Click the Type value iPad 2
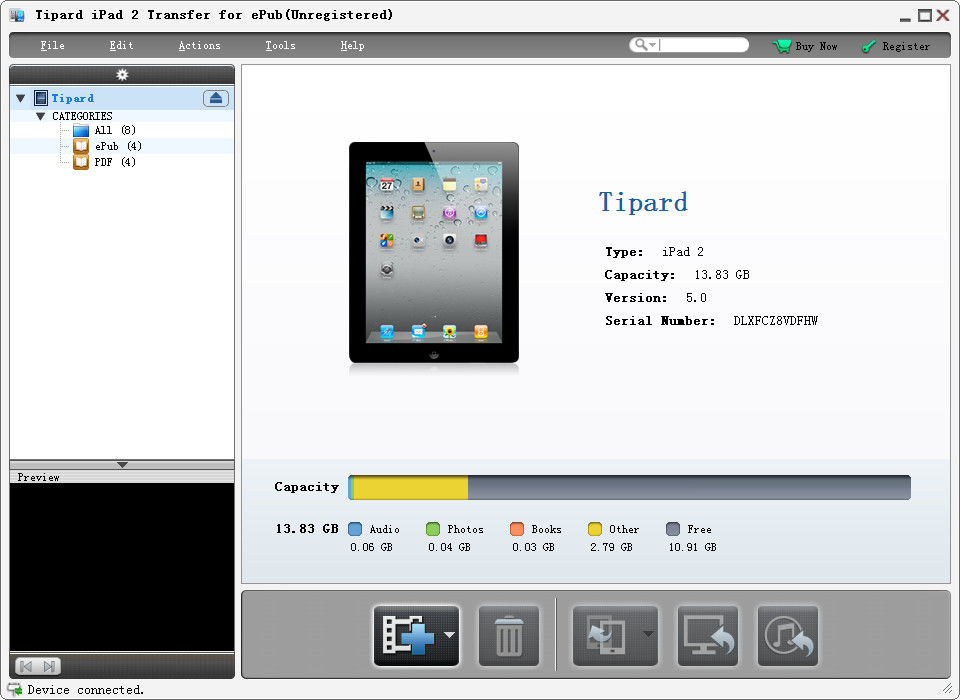The height and width of the screenshot is (700, 960). [683, 252]
